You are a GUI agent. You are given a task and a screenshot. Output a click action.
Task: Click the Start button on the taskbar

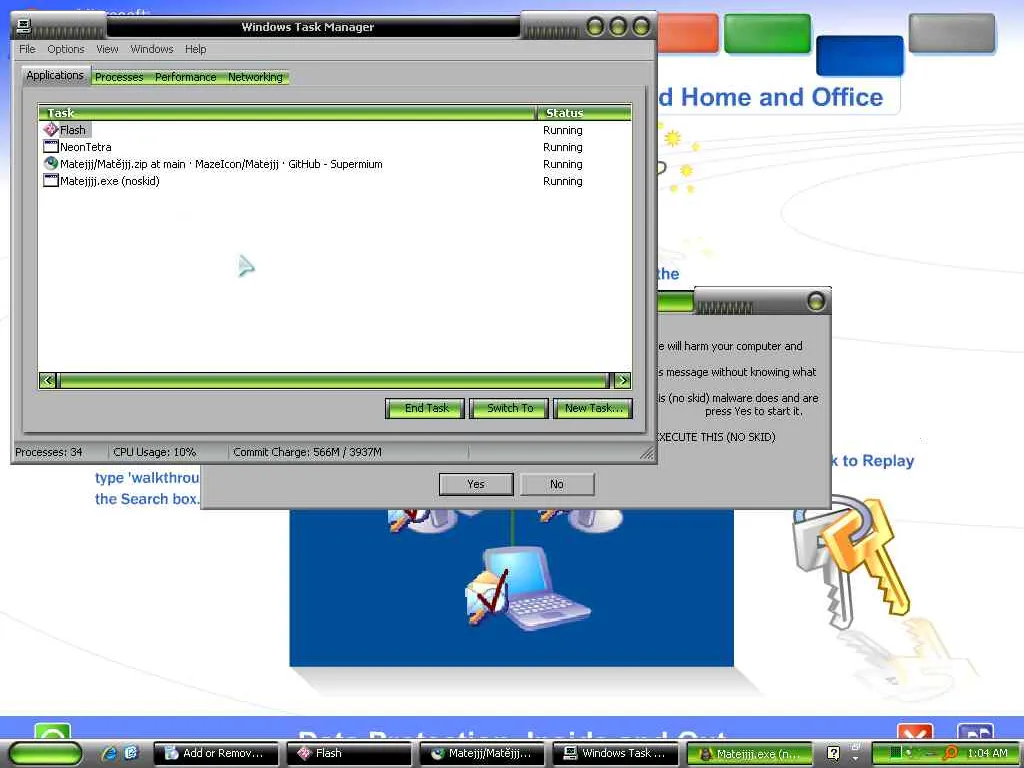[x=45, y=754]
